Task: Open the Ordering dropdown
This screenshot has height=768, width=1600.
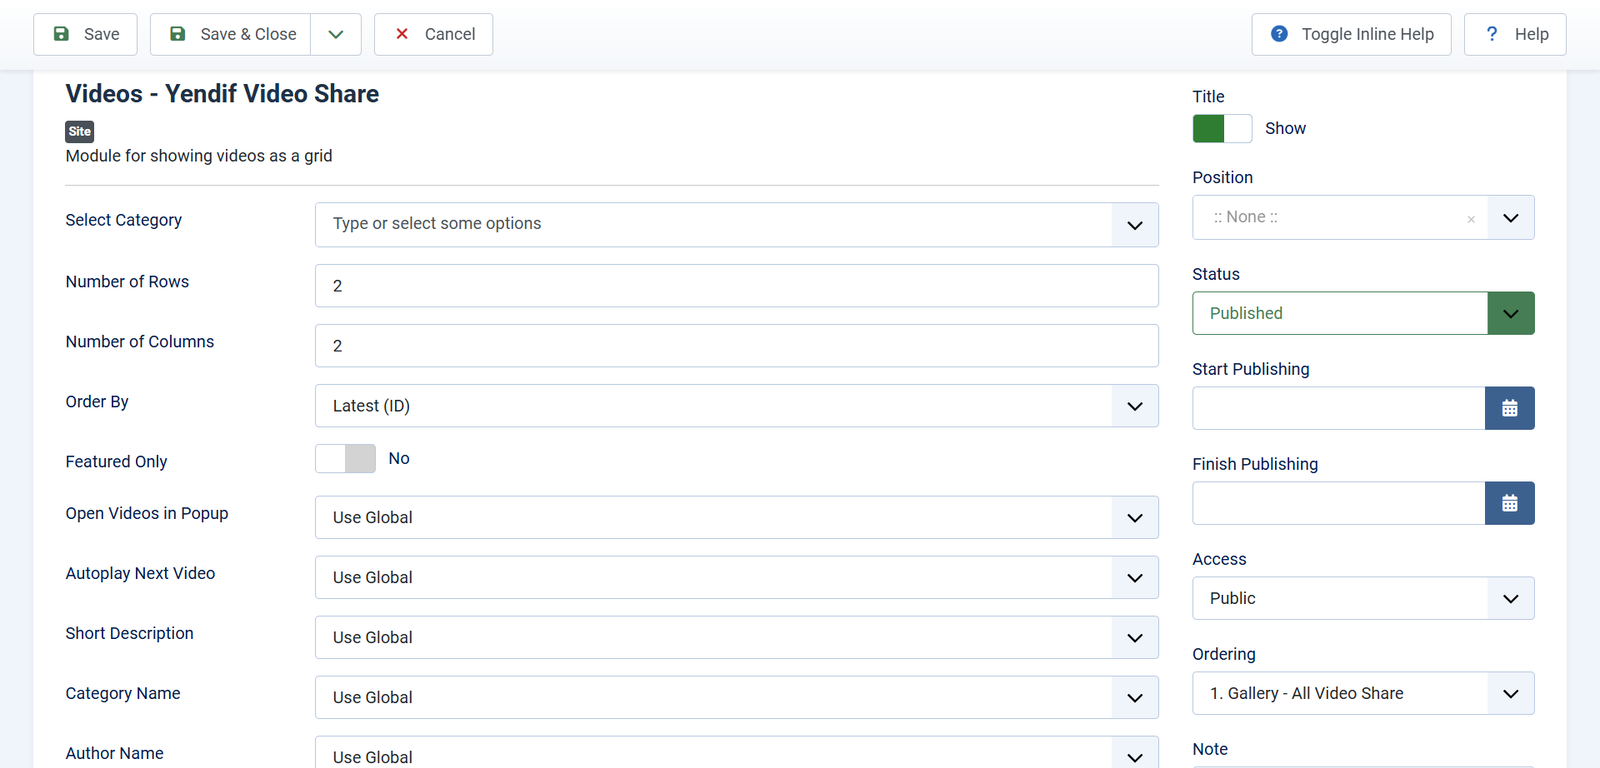Action: 1363,693
